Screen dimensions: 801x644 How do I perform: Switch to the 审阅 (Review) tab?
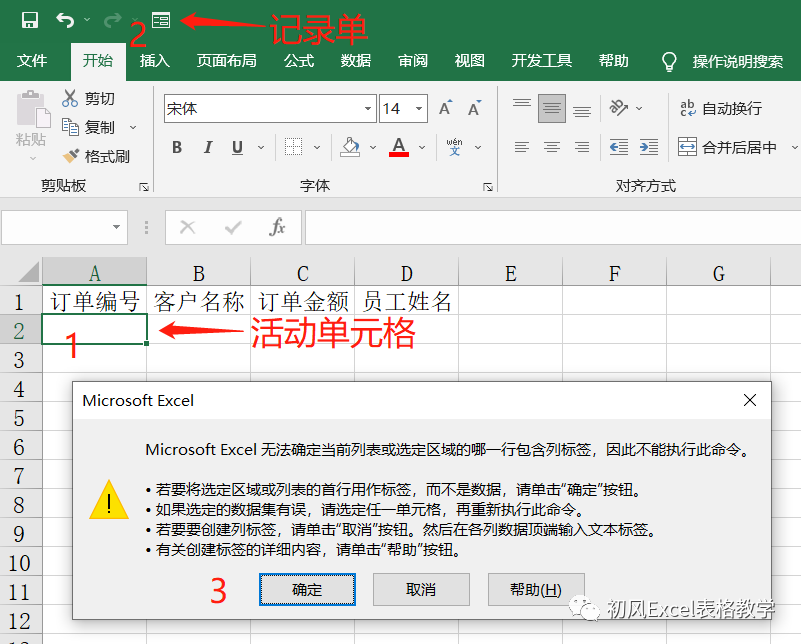click(x=413, y=61)
